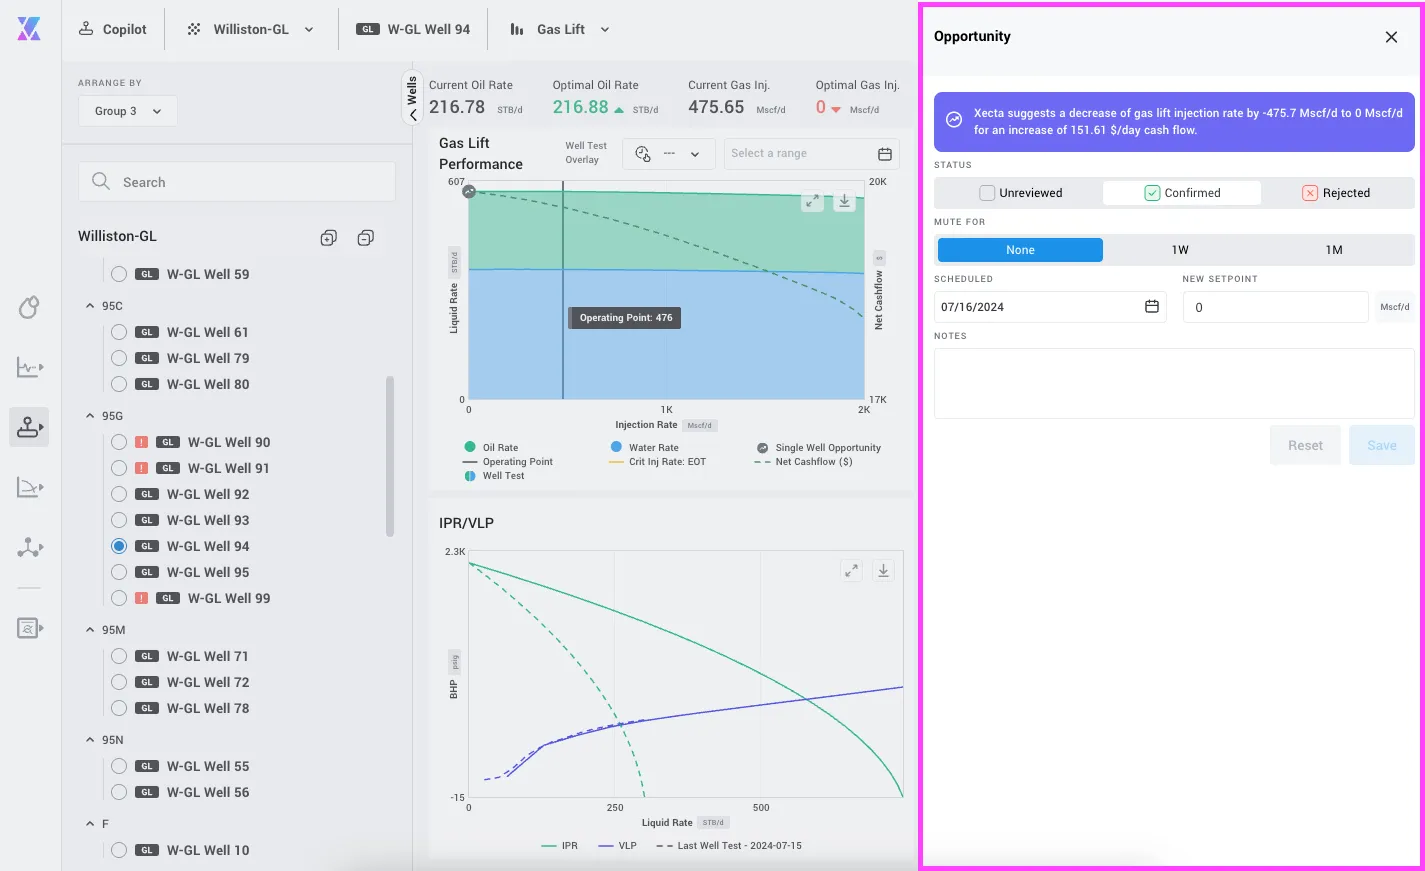Select the W-GL Well 59 radio button
1425x871 pixels.
tap(119, 274)
